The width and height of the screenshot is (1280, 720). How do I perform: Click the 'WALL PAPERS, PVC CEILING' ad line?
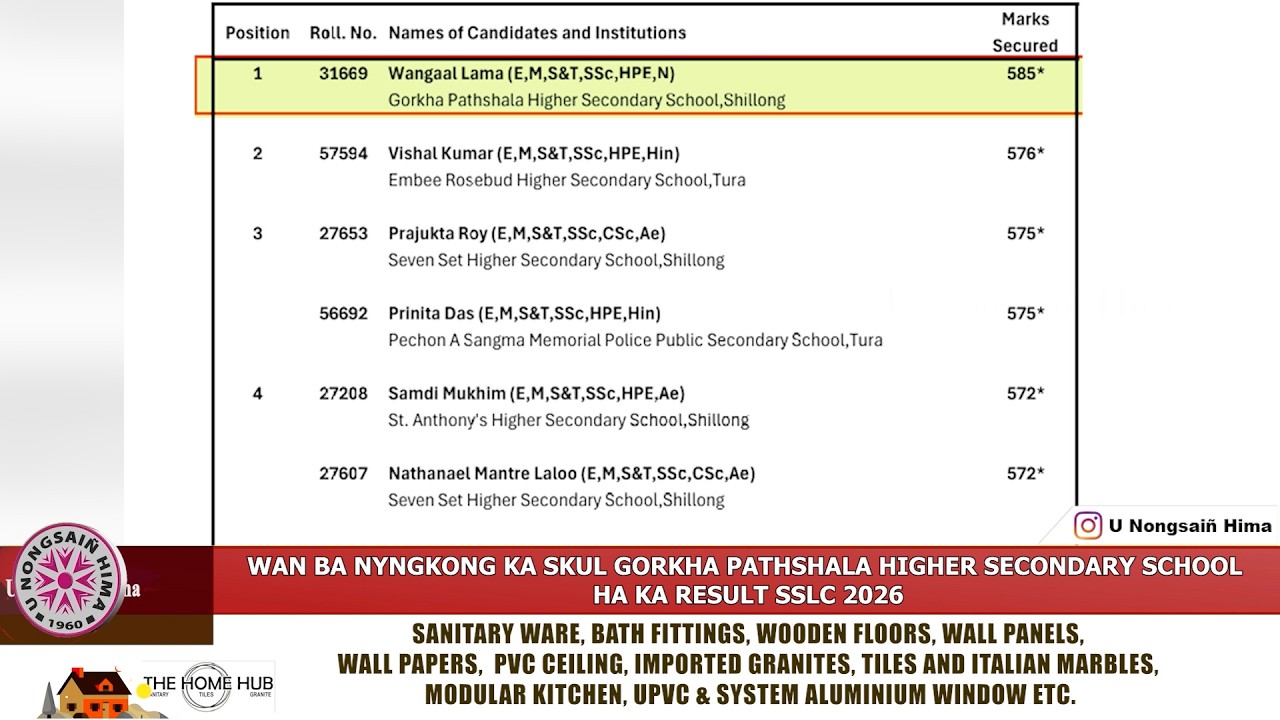748,664
